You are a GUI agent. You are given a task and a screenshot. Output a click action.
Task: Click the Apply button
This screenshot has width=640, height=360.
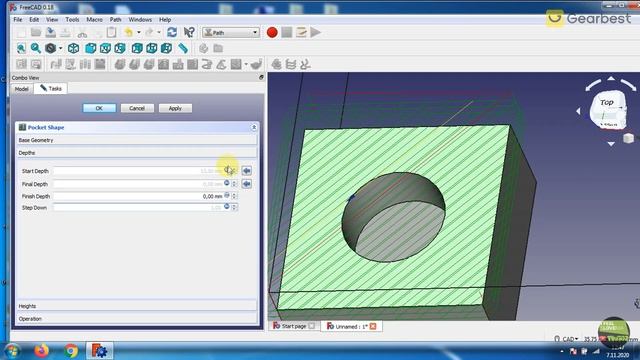click(x=175, y=108)
